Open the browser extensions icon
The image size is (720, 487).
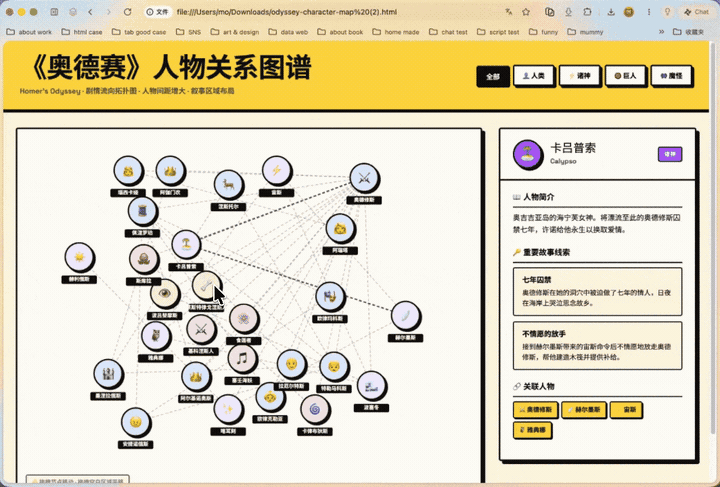tap(587, 12)
